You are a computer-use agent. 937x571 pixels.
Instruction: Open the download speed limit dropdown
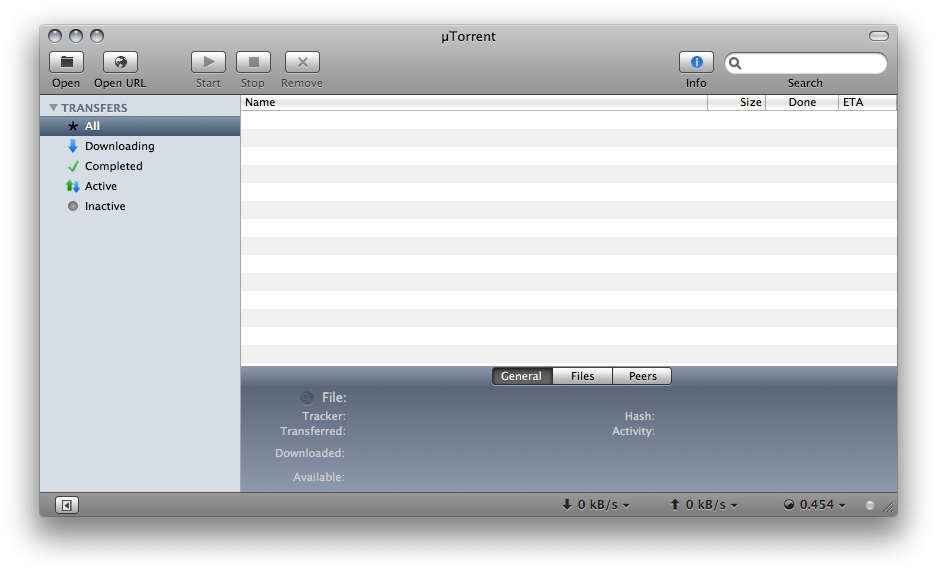[x=596, y=505]
